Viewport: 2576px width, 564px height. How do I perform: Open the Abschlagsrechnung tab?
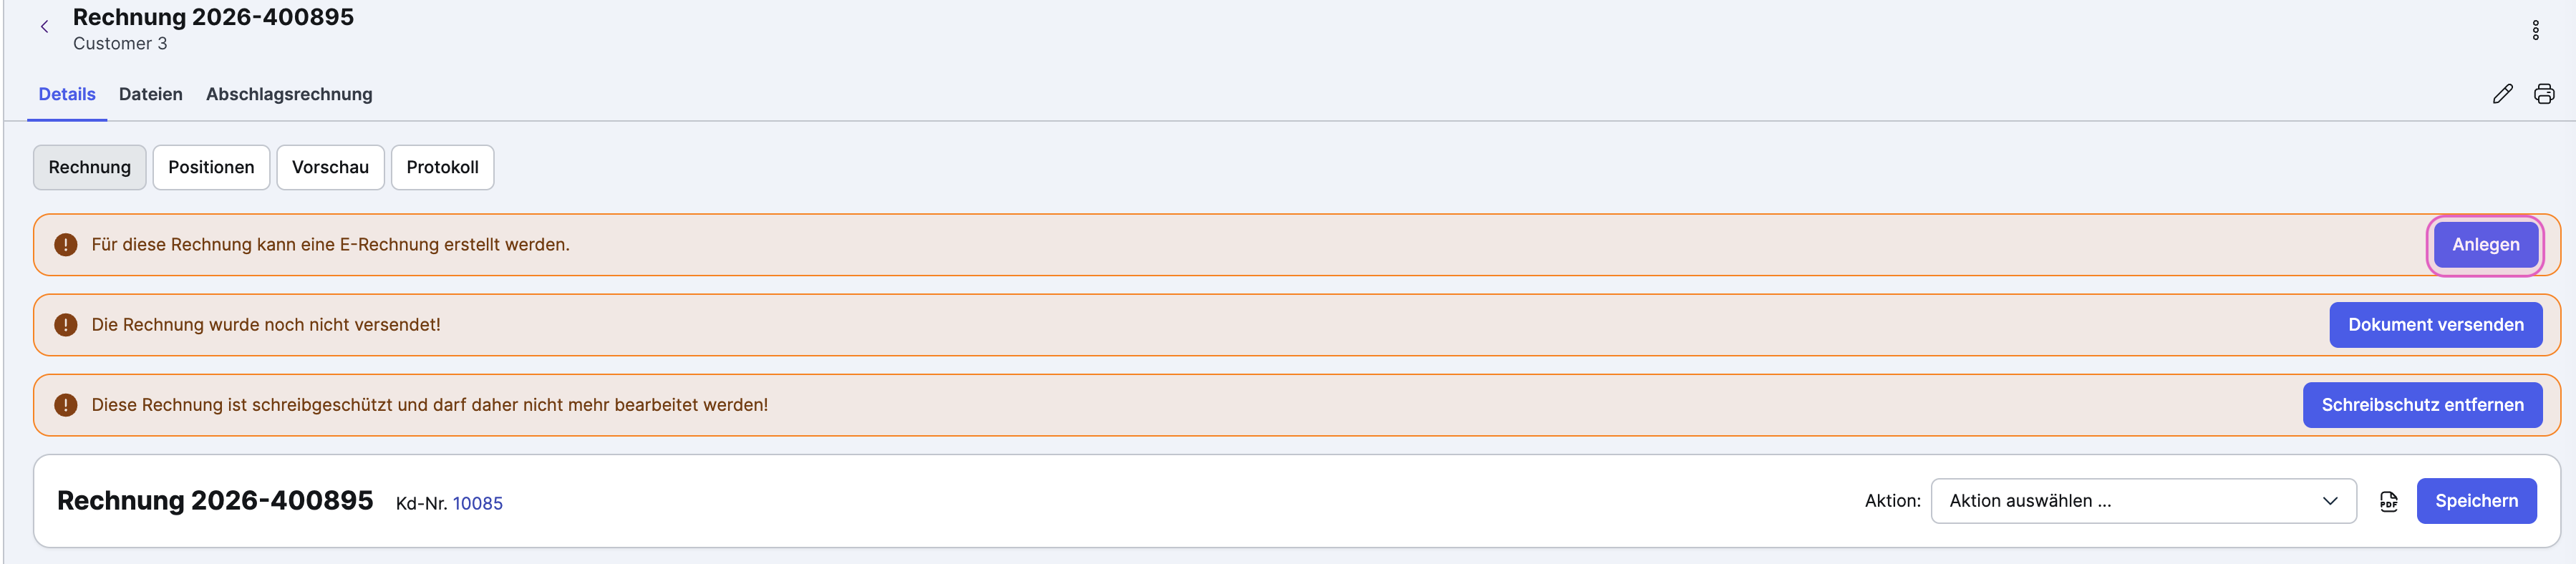pos(289,94)
